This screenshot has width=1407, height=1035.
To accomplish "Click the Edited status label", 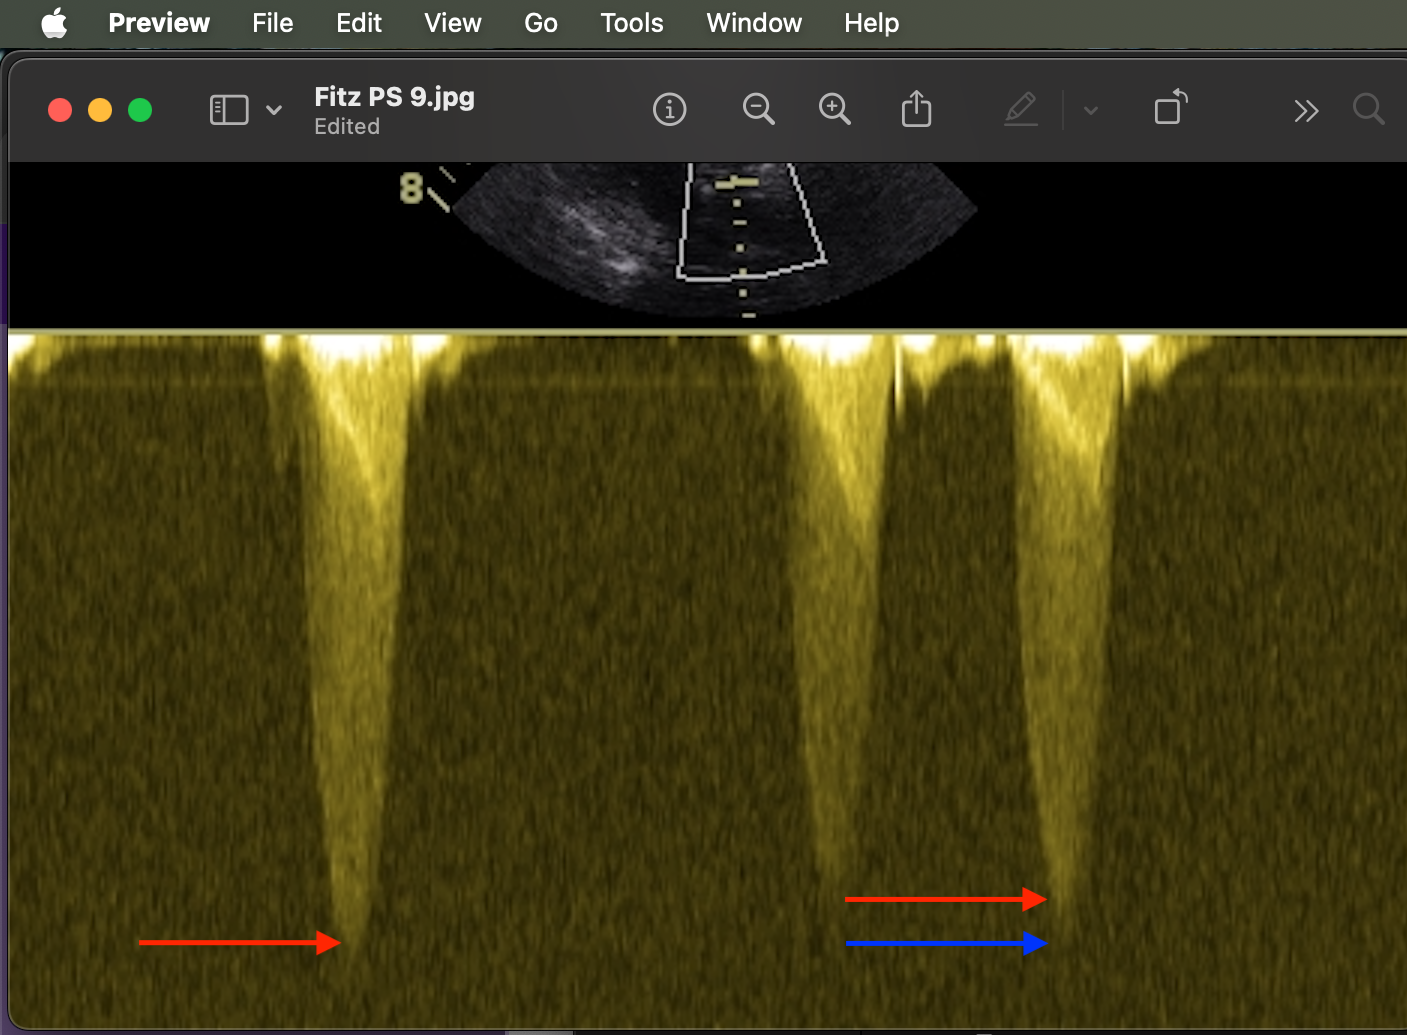I will [347, 127].
